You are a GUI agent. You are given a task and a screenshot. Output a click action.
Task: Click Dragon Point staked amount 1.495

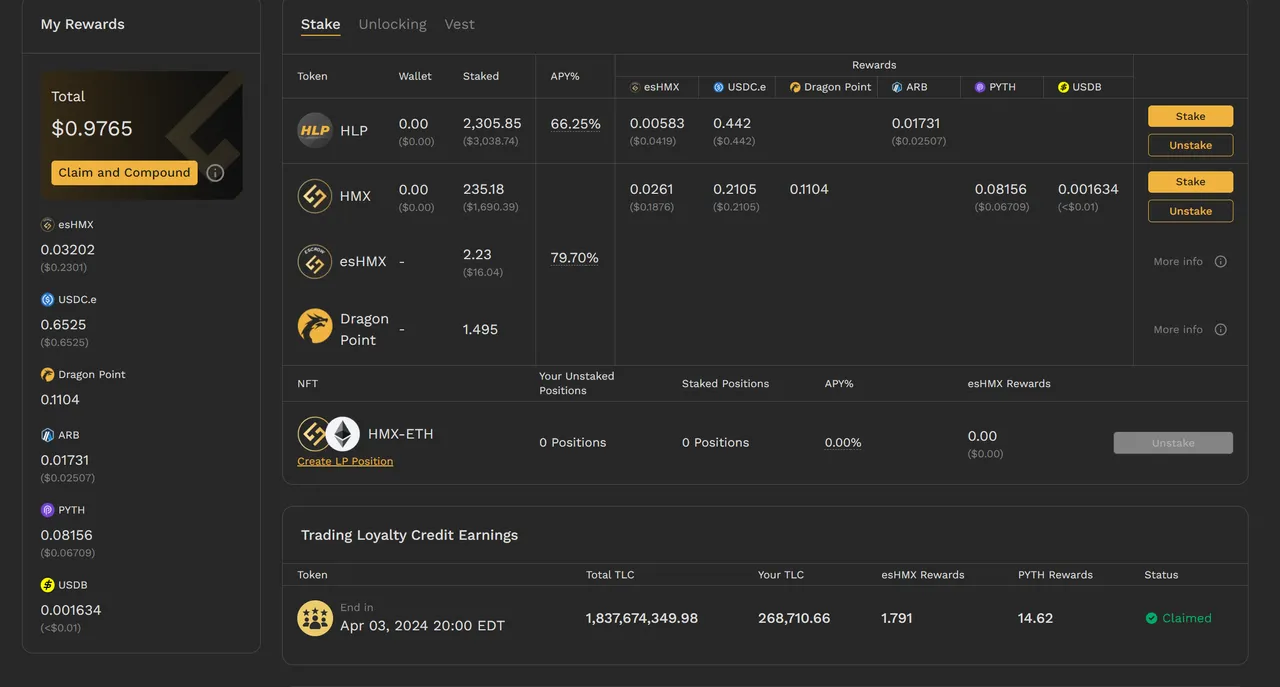[x=480, y=330]
